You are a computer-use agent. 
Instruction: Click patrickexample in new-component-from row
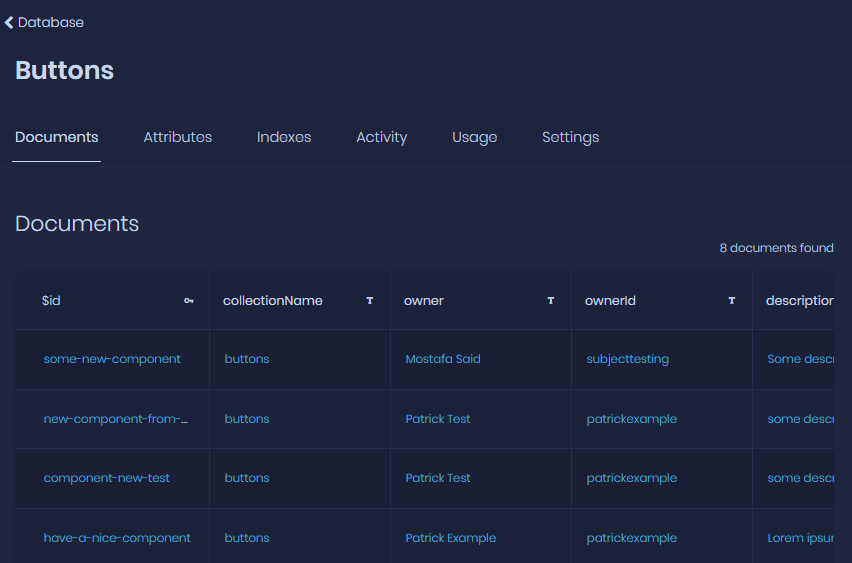click(631, 419)
